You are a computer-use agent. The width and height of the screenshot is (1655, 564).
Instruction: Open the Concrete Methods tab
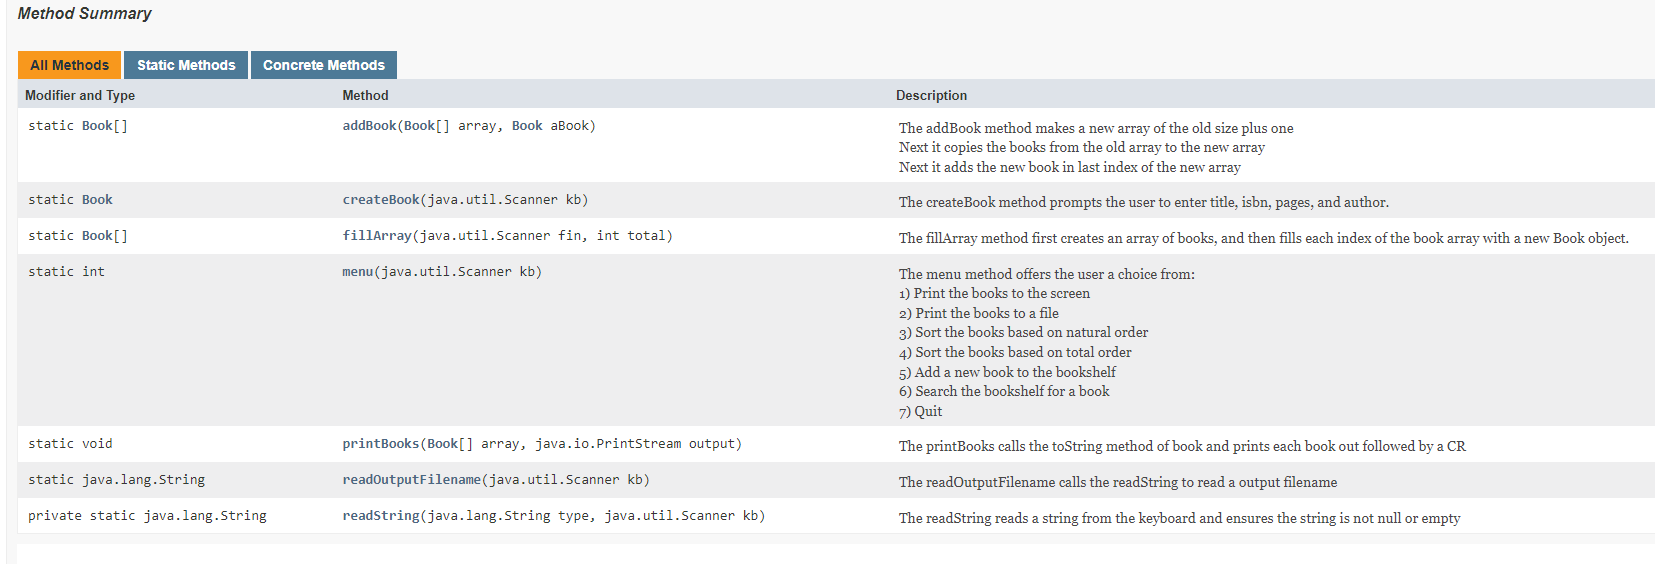click(x=324, y=65)
